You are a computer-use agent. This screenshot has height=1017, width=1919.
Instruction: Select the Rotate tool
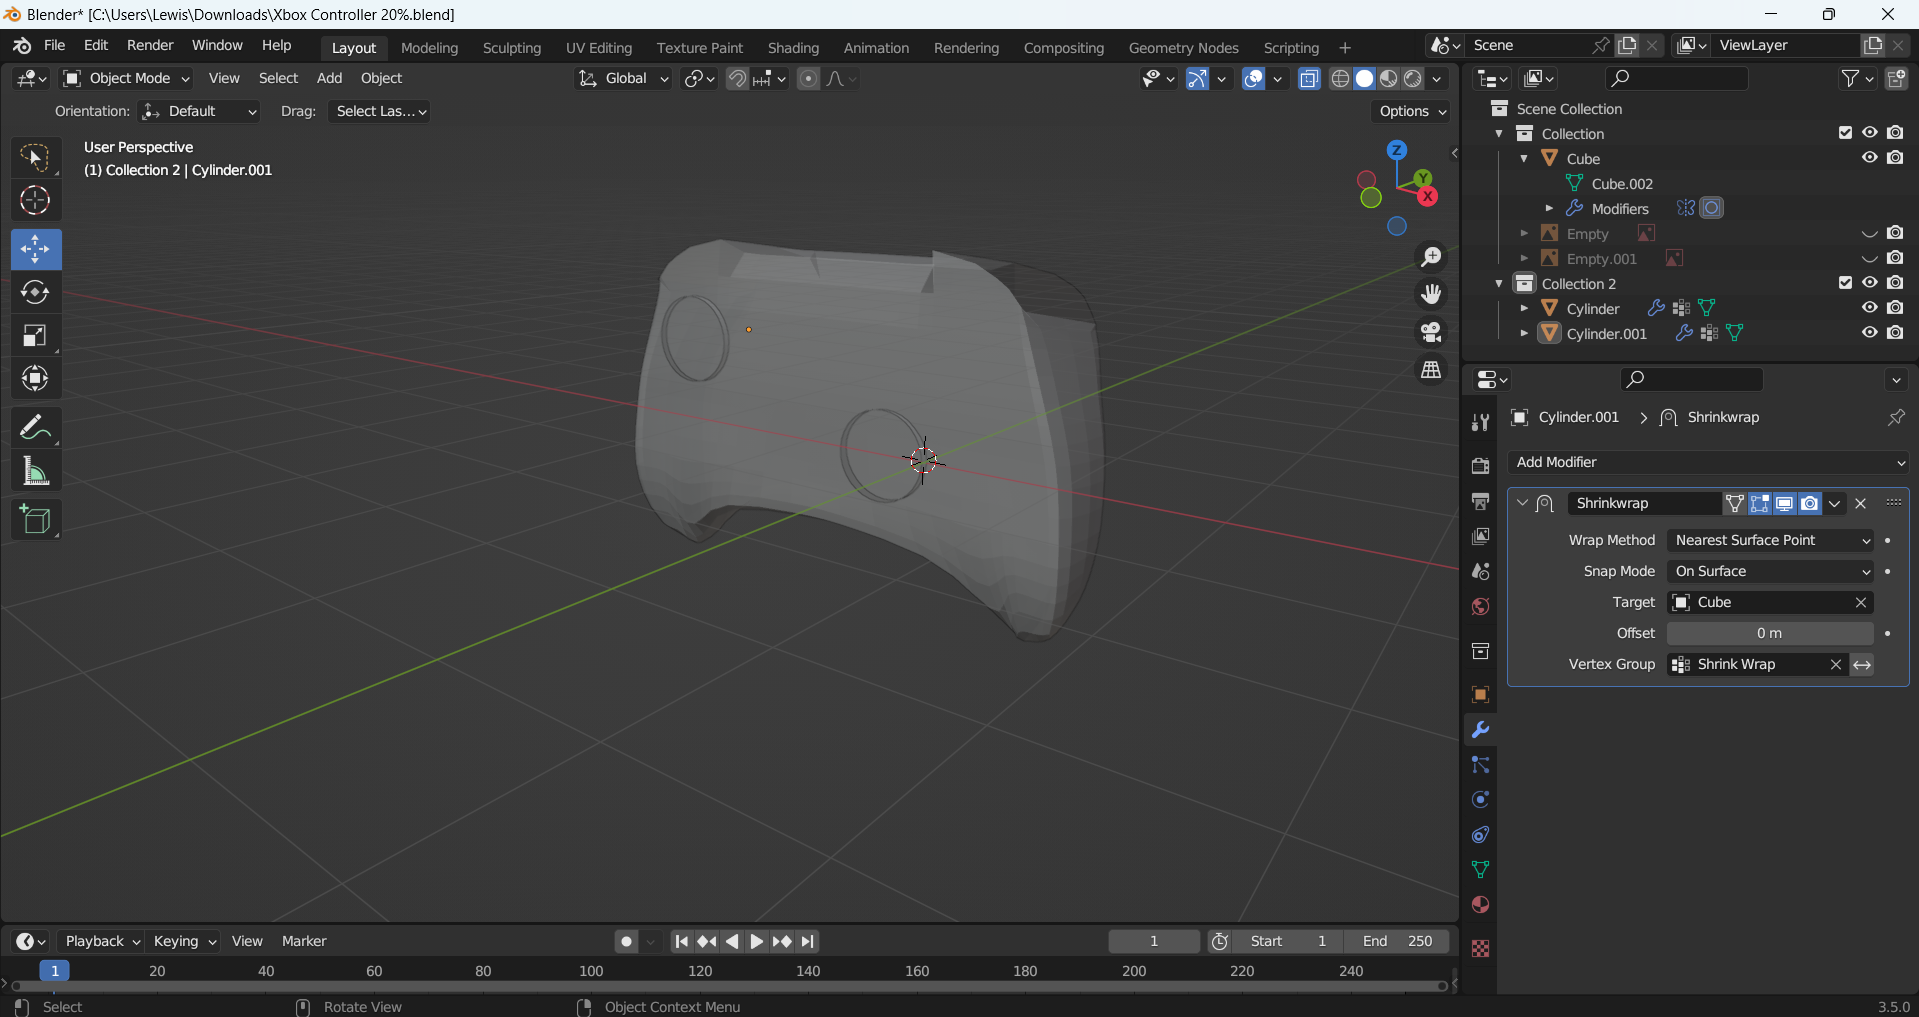[36, 292]
